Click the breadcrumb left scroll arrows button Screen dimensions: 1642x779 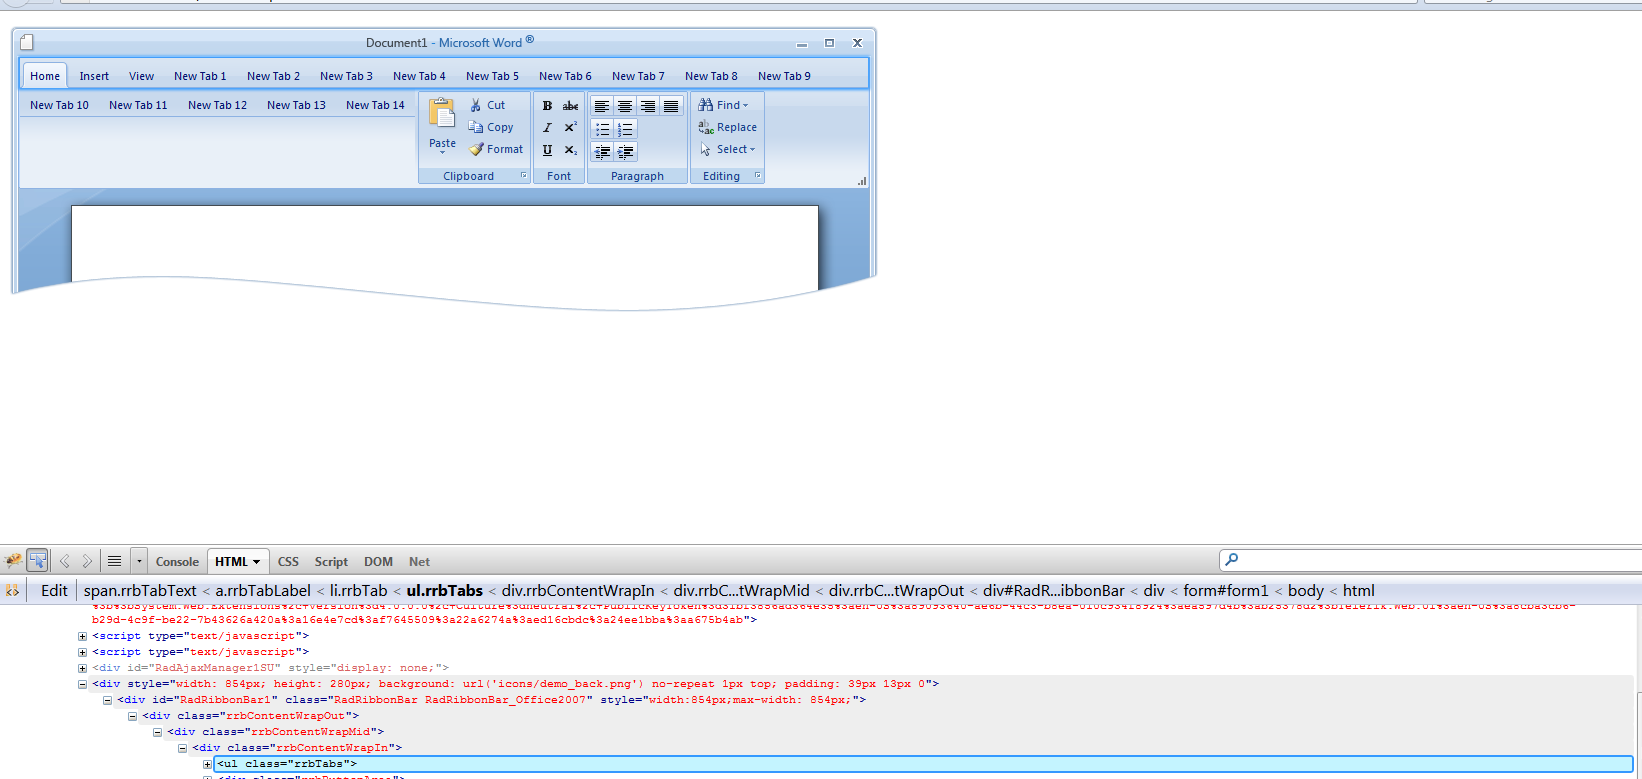point(13,591)
